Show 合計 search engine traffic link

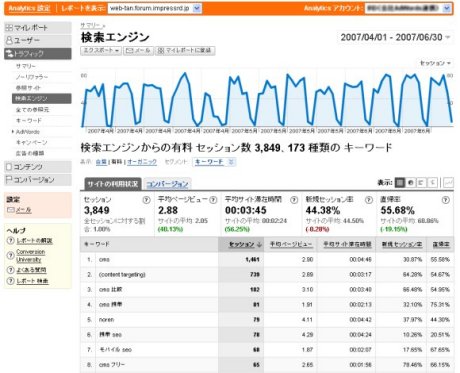101,162
